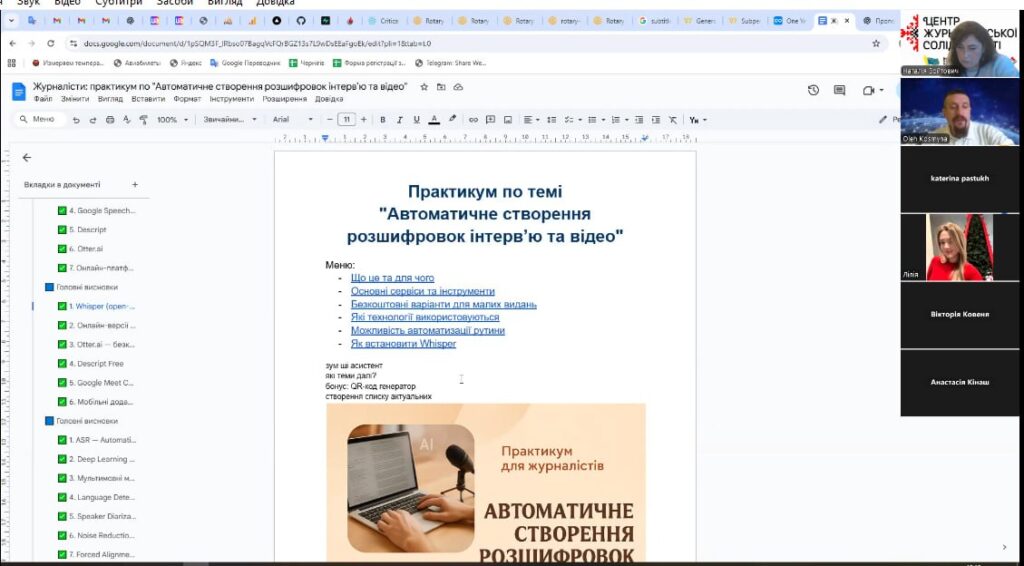Go back in browser
Image resolution: width=1024 pixels, height=566 pixels.
12,44
